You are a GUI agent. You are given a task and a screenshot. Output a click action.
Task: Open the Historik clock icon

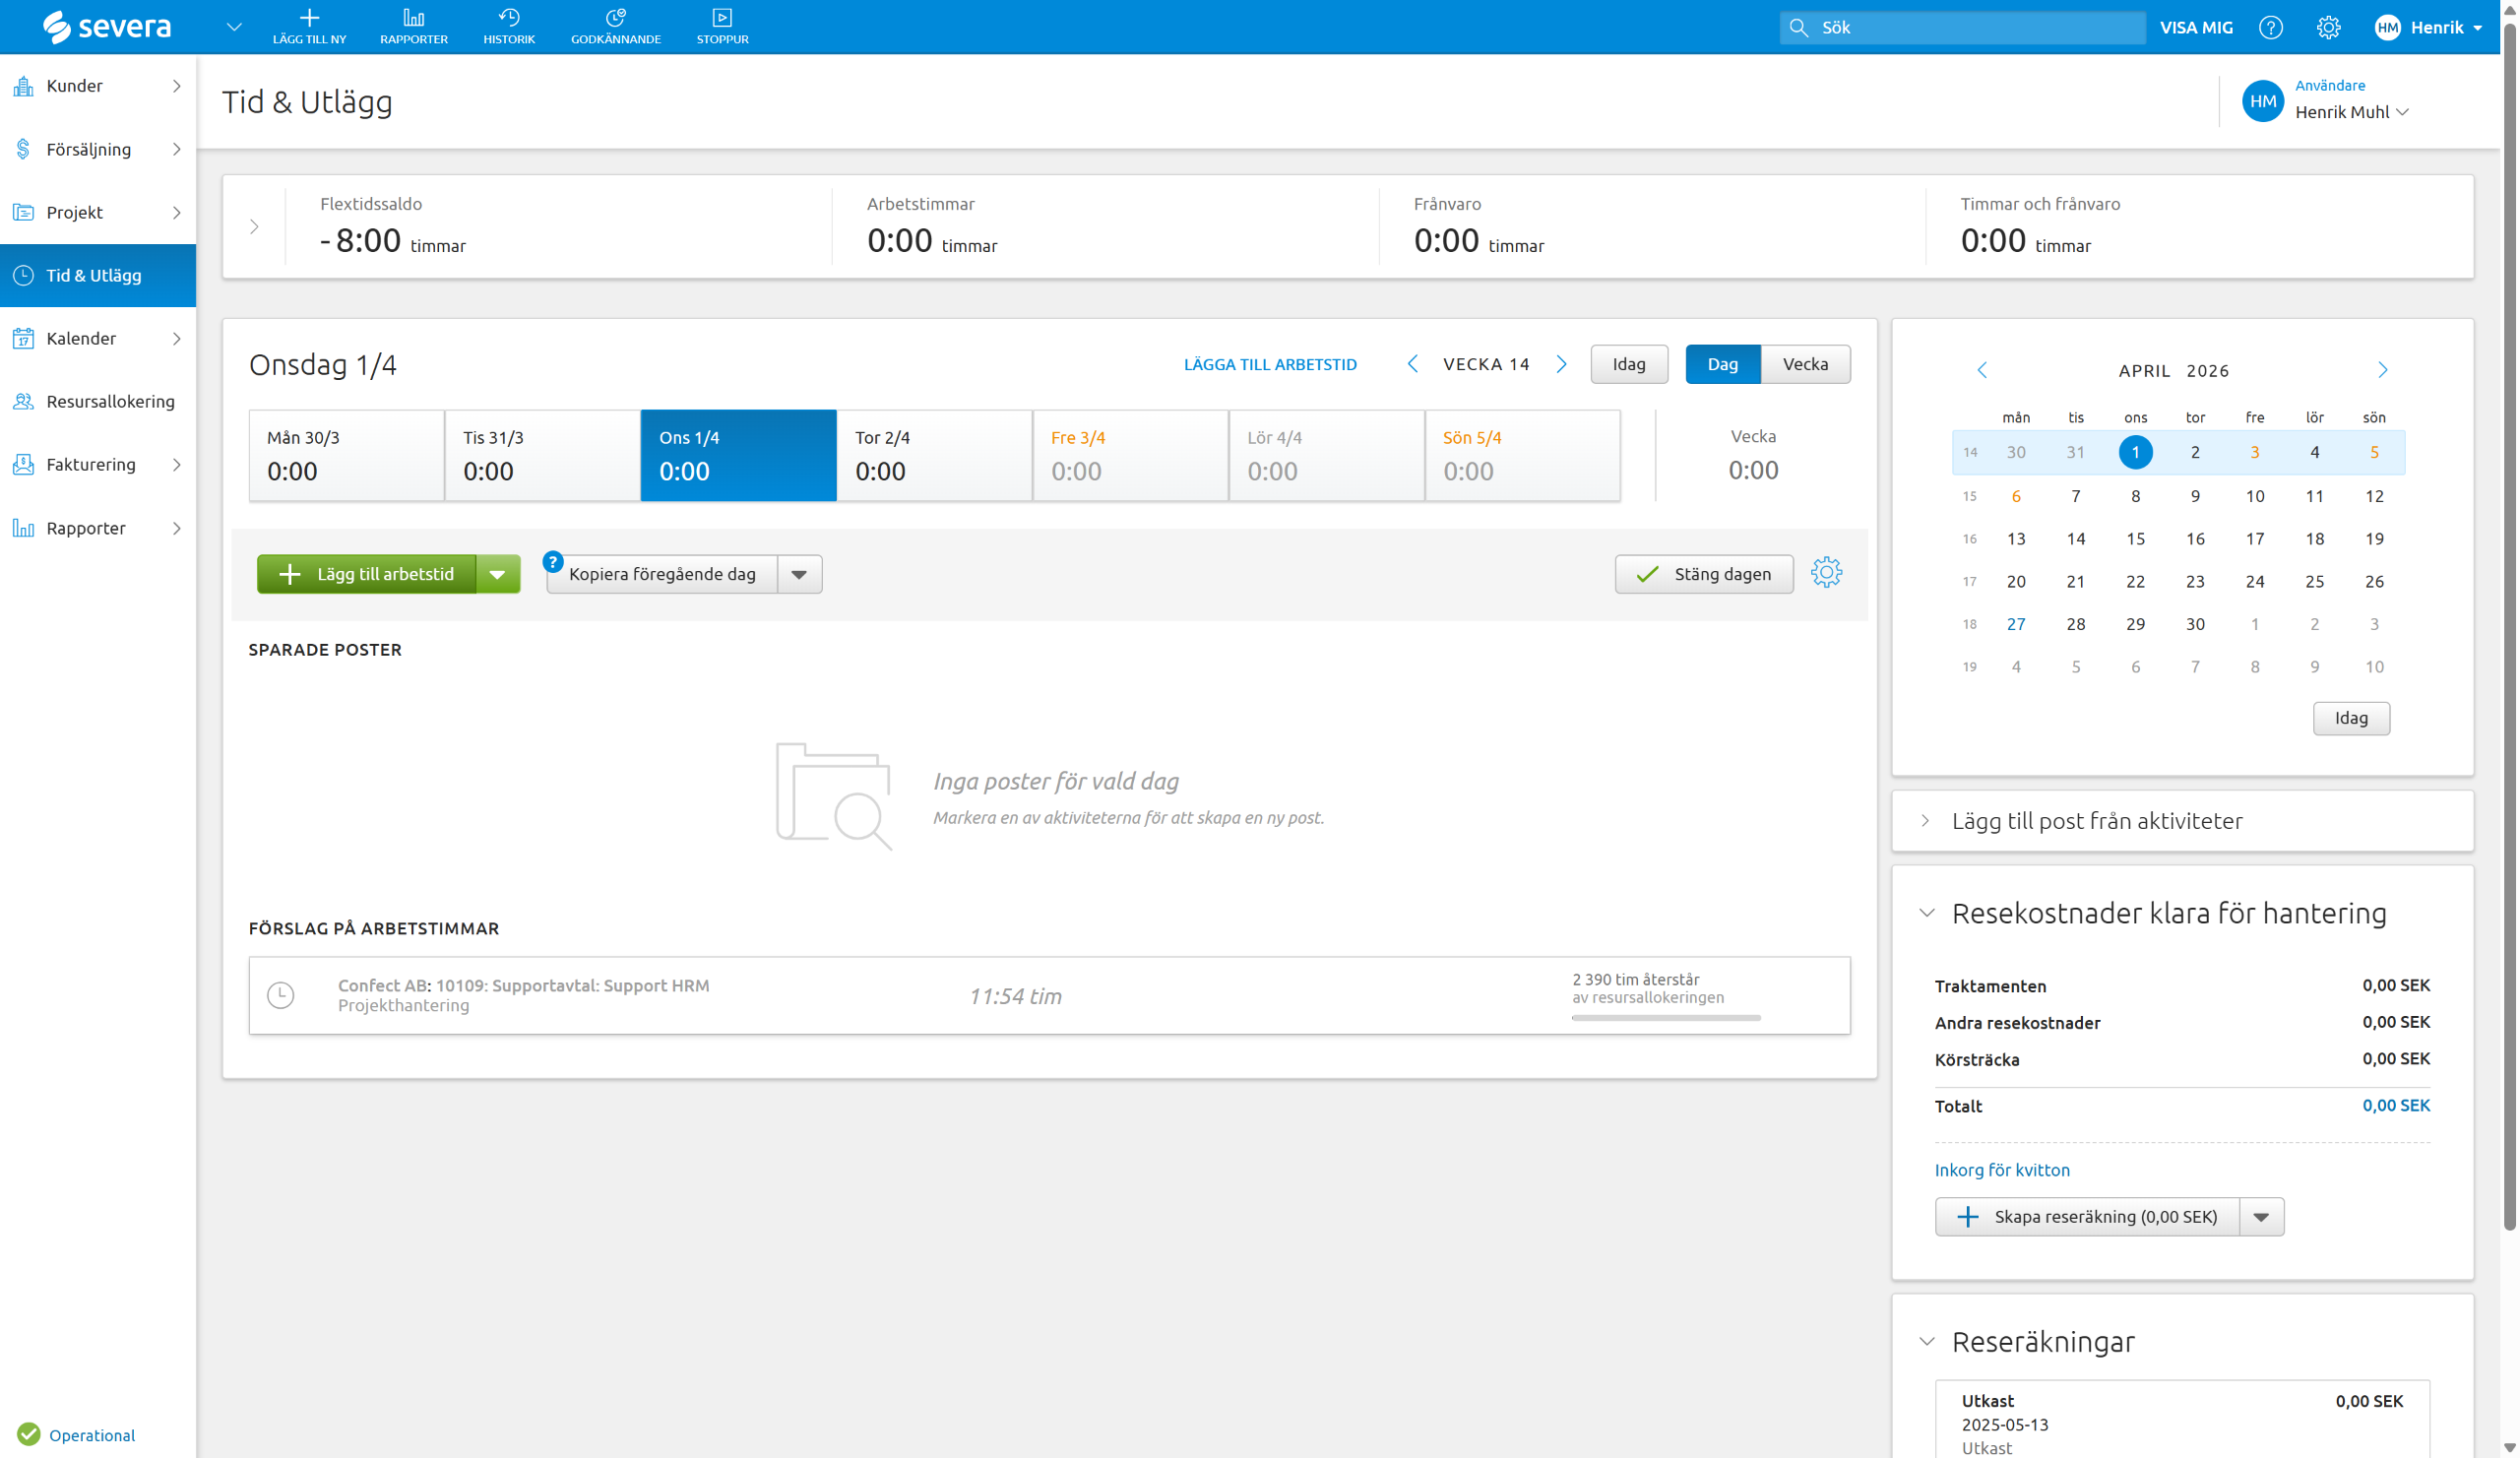(x=508, y=18)
